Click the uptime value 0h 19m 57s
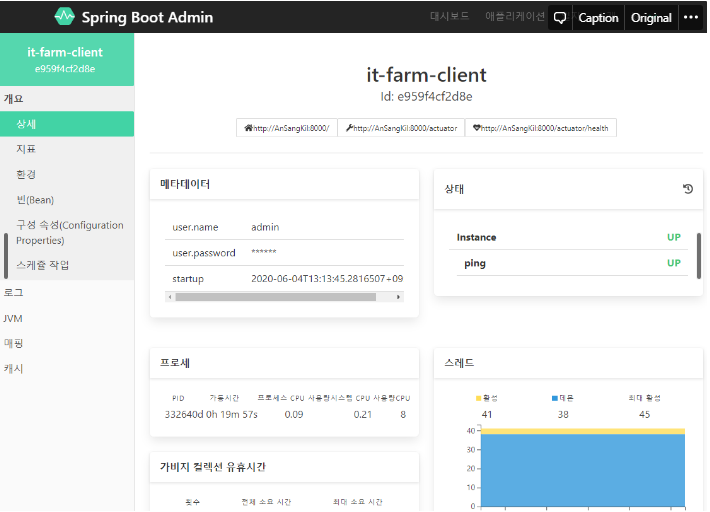 click(x=231, y=415)
